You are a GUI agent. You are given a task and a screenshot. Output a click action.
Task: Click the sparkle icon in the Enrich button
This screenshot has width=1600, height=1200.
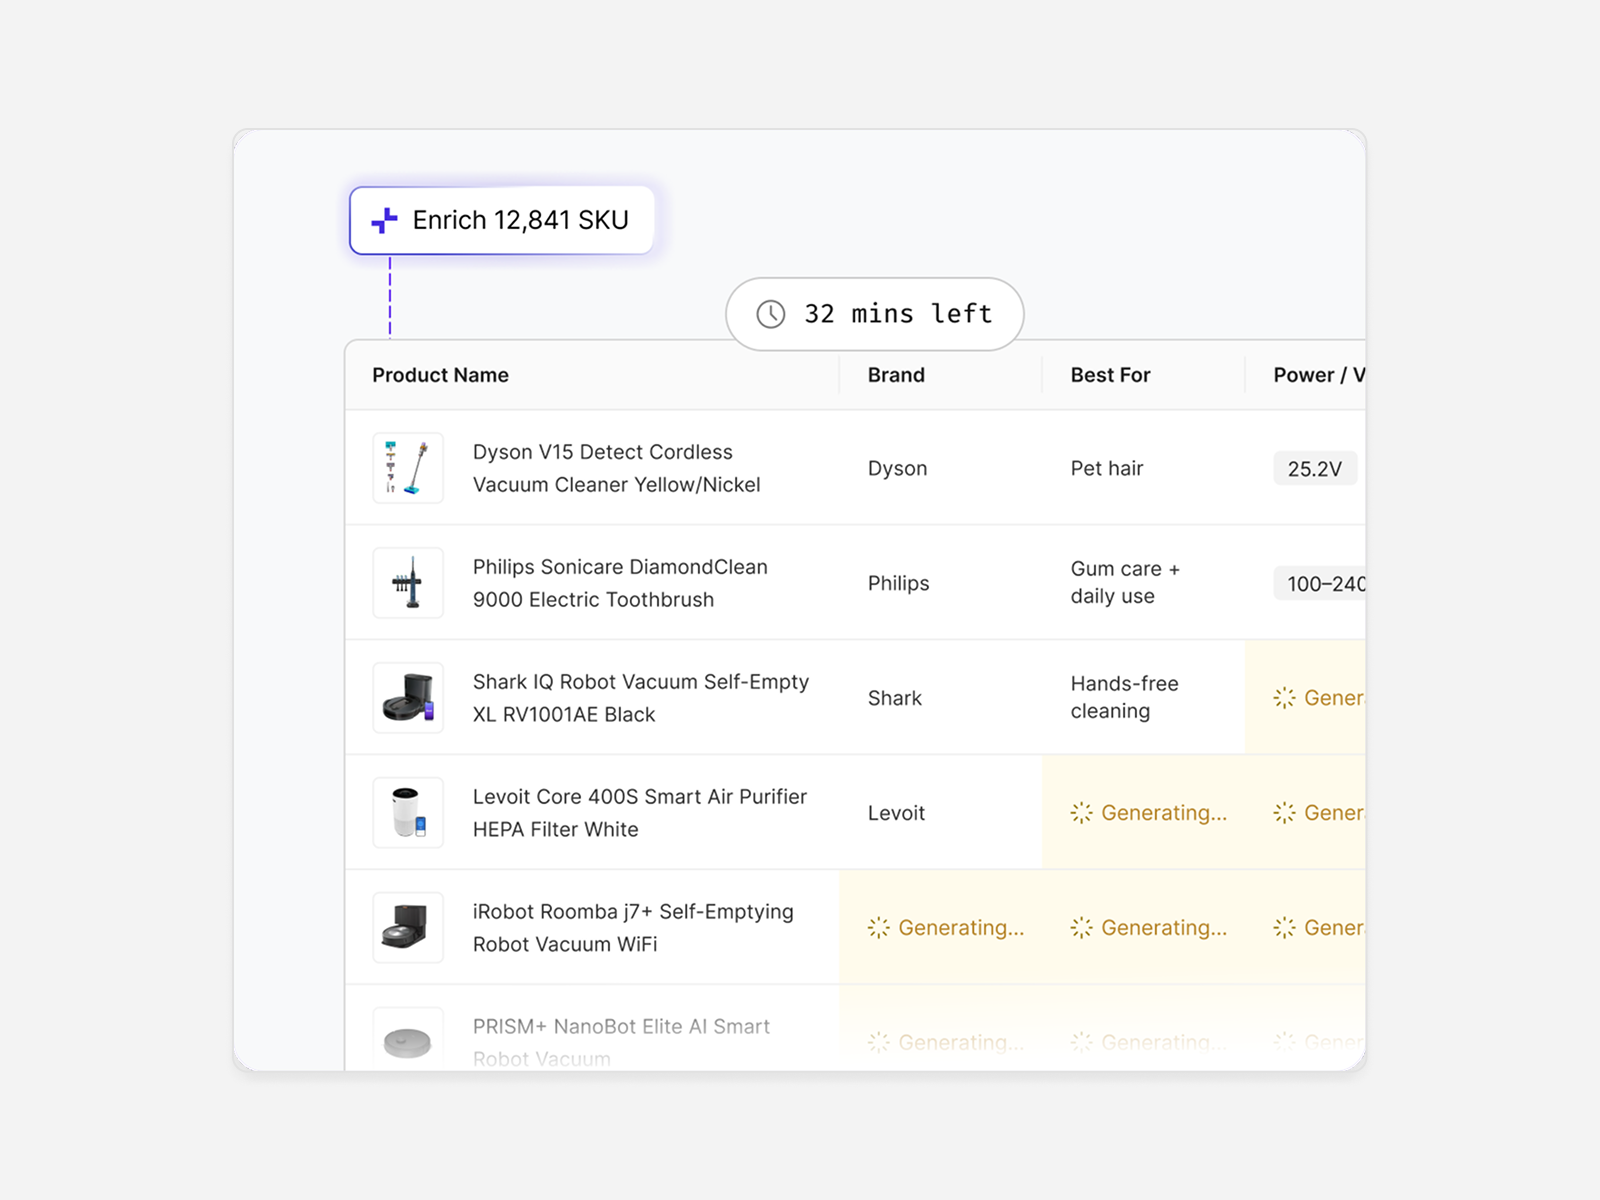coord(384,220)
